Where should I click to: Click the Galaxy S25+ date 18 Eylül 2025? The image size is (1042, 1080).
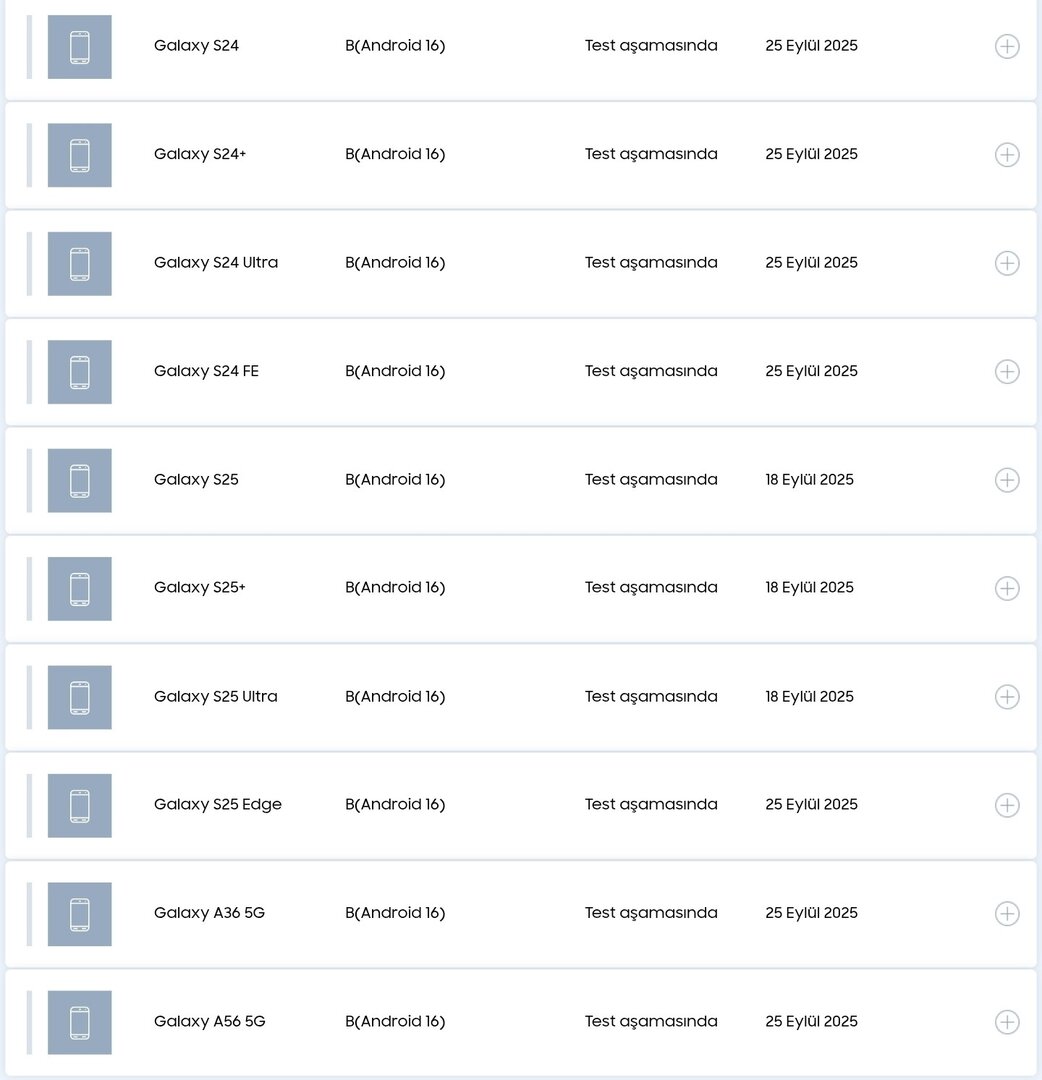pyautogui.click(x=809, y=587)
